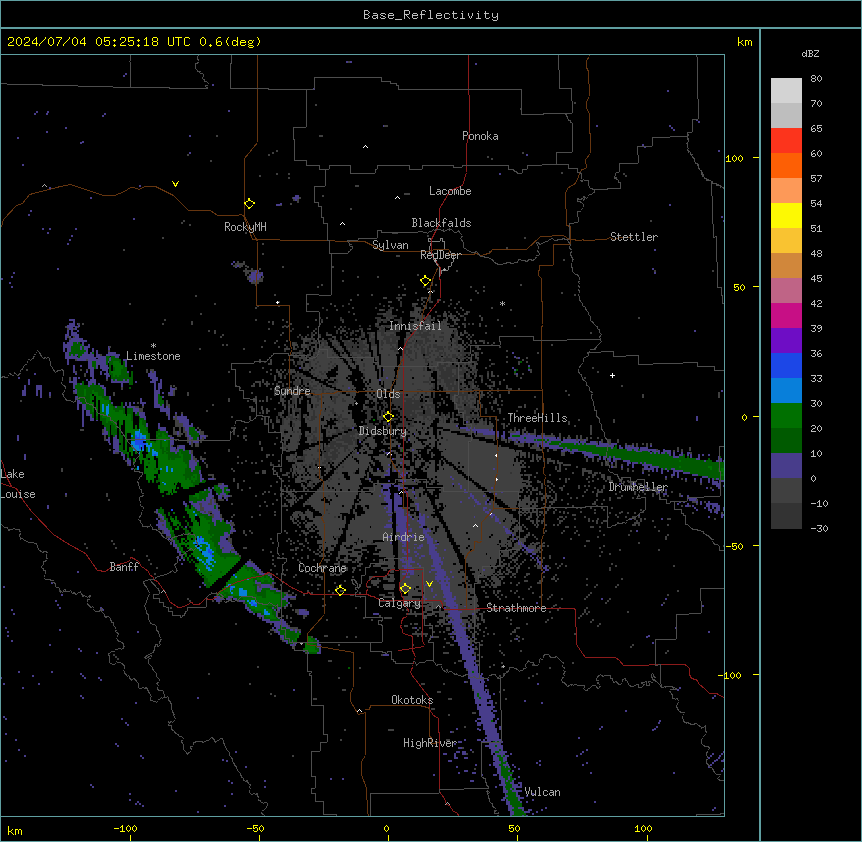Select the Cochrane label
Viewport: 862px width, 842px height.
323,568
